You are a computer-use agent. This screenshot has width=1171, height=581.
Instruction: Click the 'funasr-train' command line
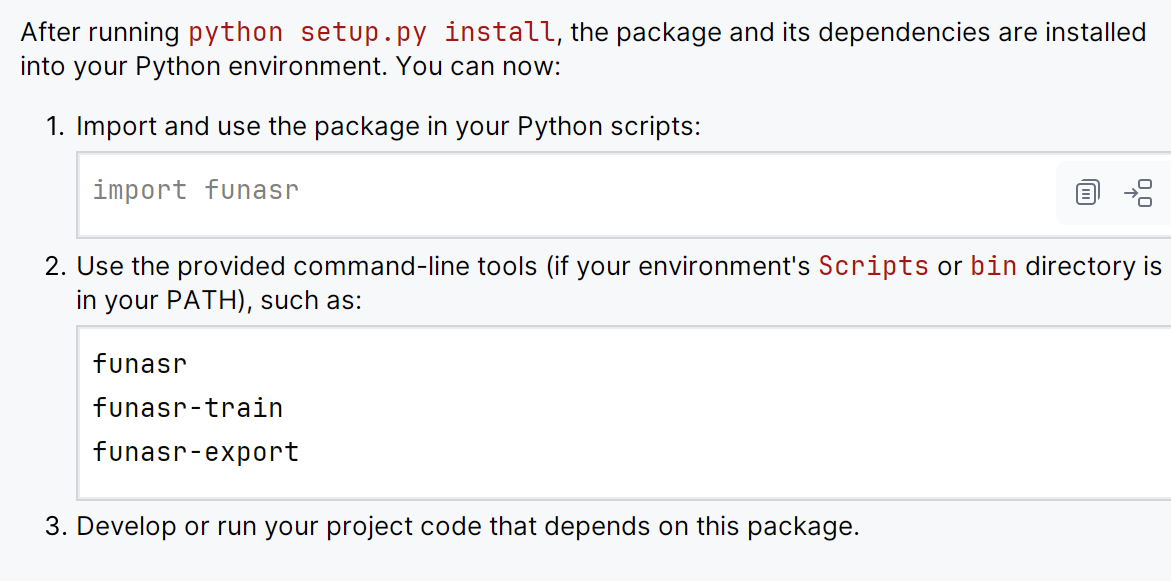[x=187, y=408]
